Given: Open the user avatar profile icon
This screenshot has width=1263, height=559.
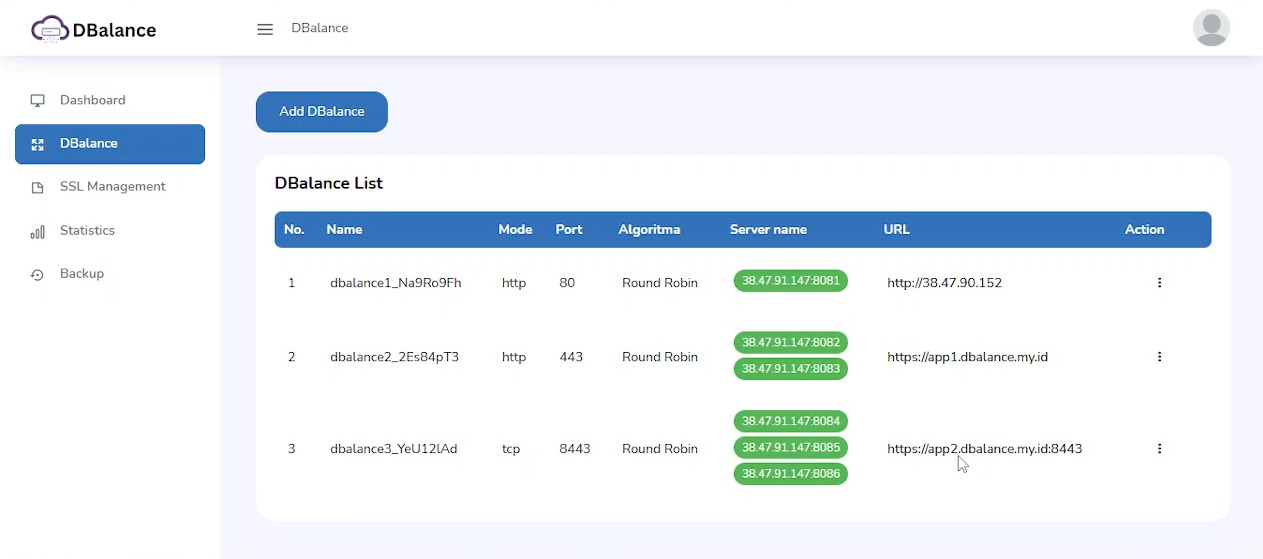Looking at the screenshot, I should 1211,28.
